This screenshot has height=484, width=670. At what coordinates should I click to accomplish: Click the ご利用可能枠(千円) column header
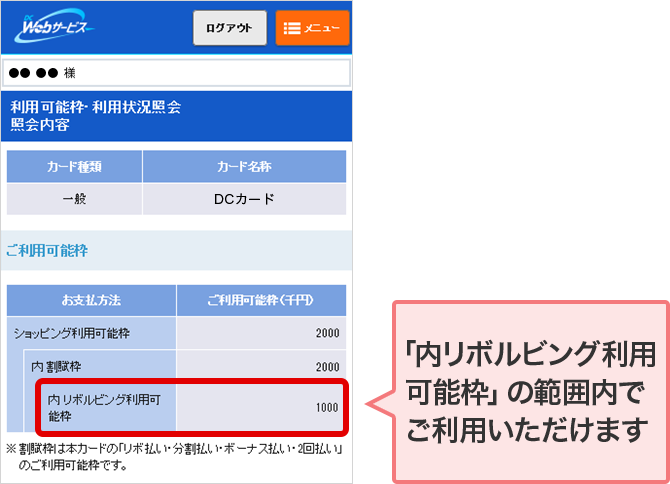point(261,300)
